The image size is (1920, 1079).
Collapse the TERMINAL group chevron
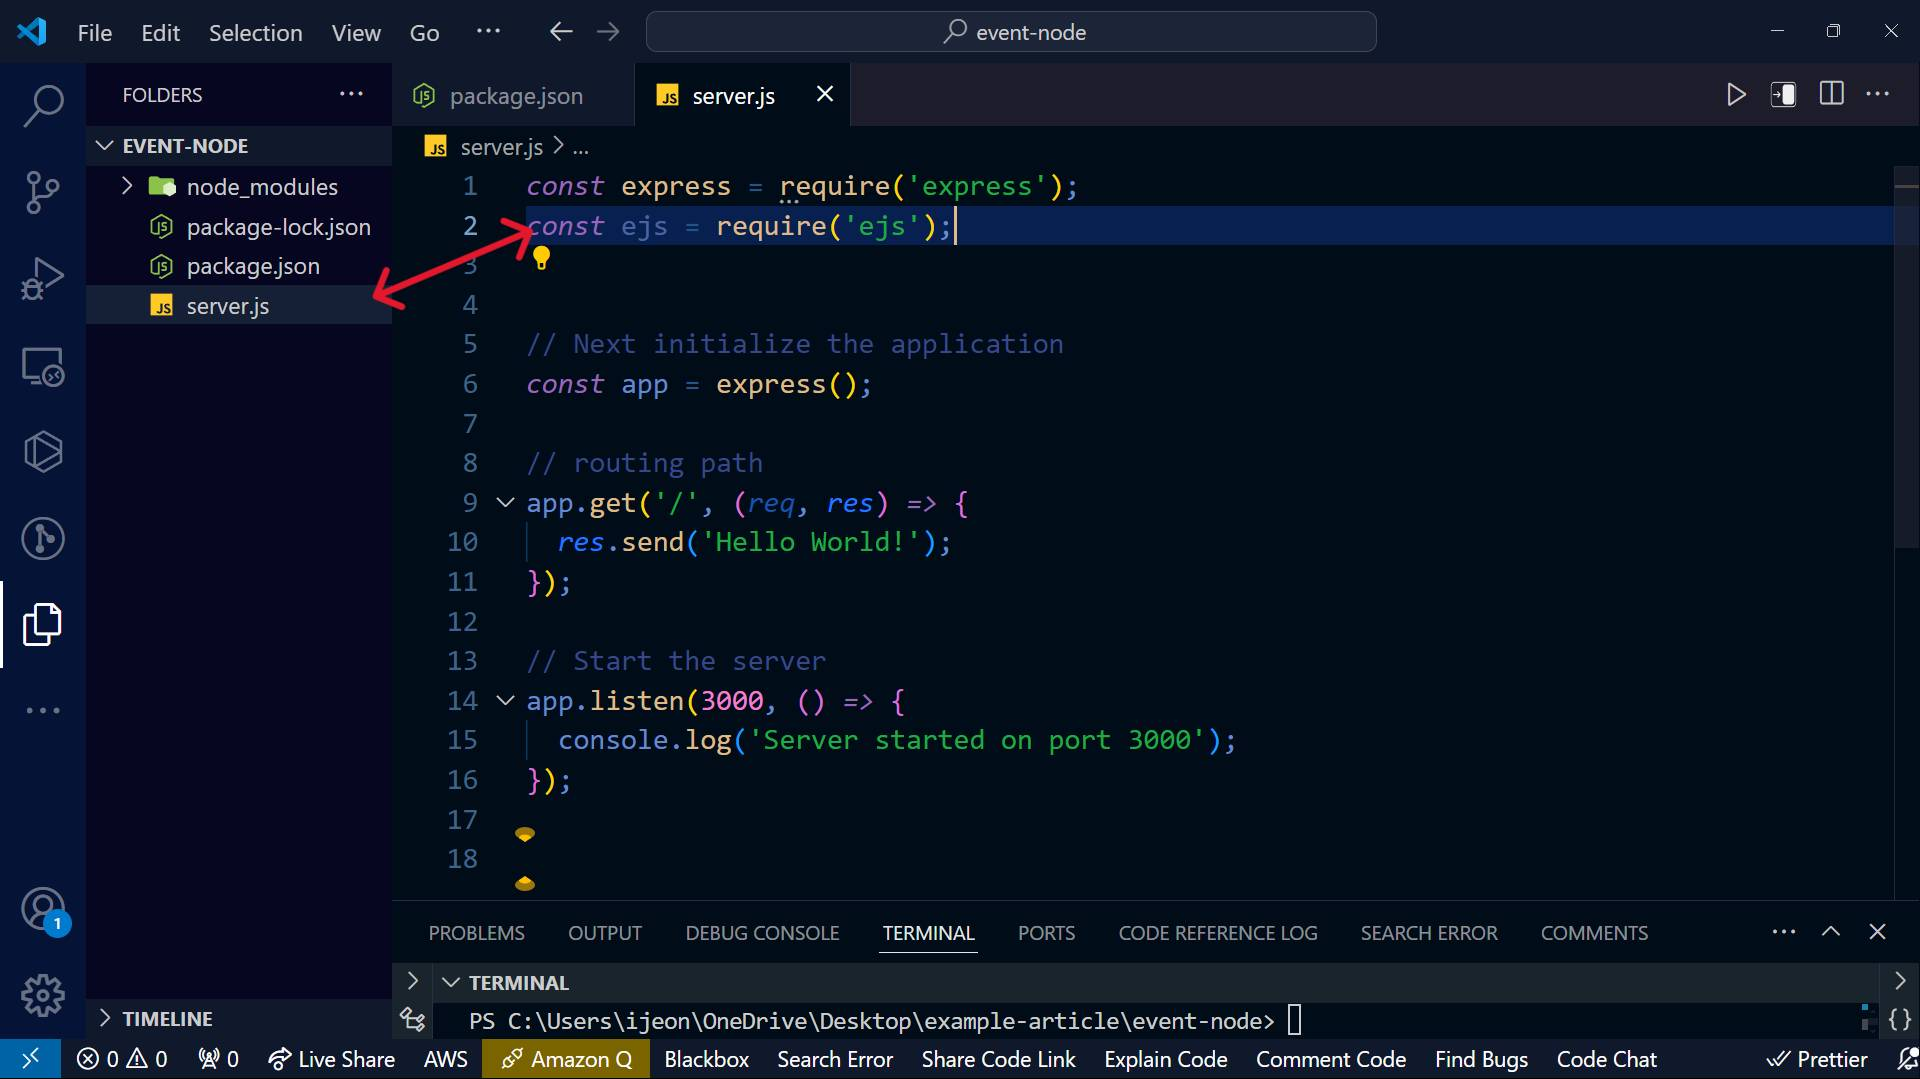tap(451, 982)
